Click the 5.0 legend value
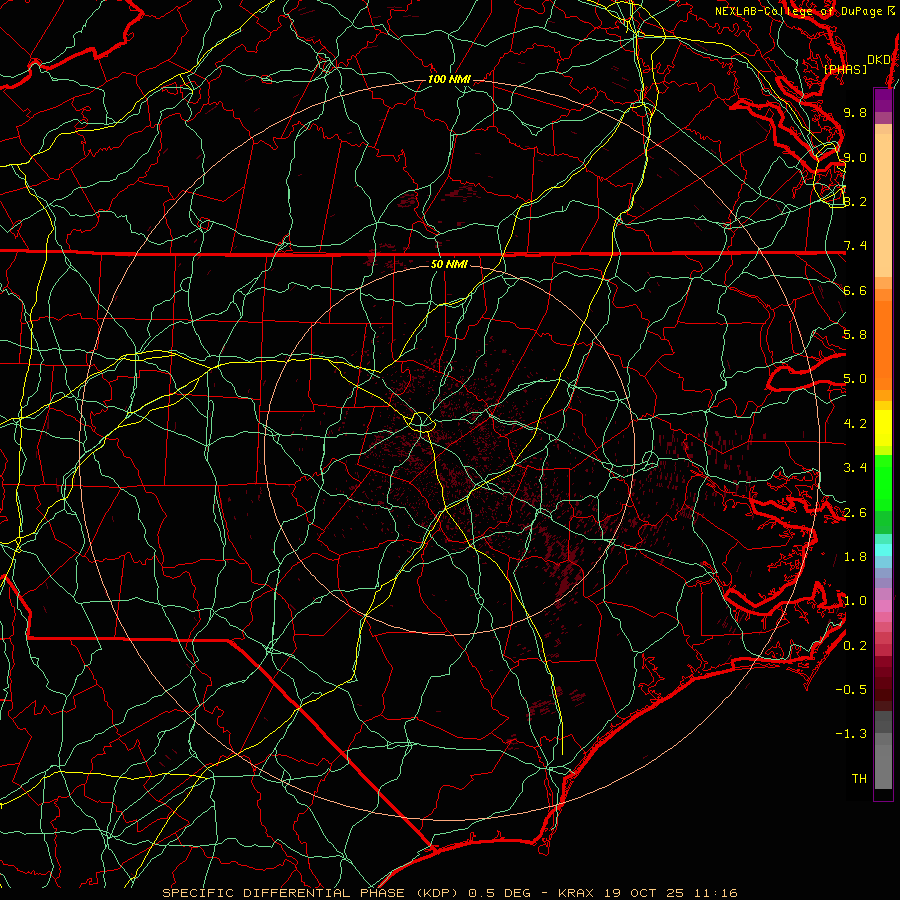900x900 pixels. click(855, 379)
